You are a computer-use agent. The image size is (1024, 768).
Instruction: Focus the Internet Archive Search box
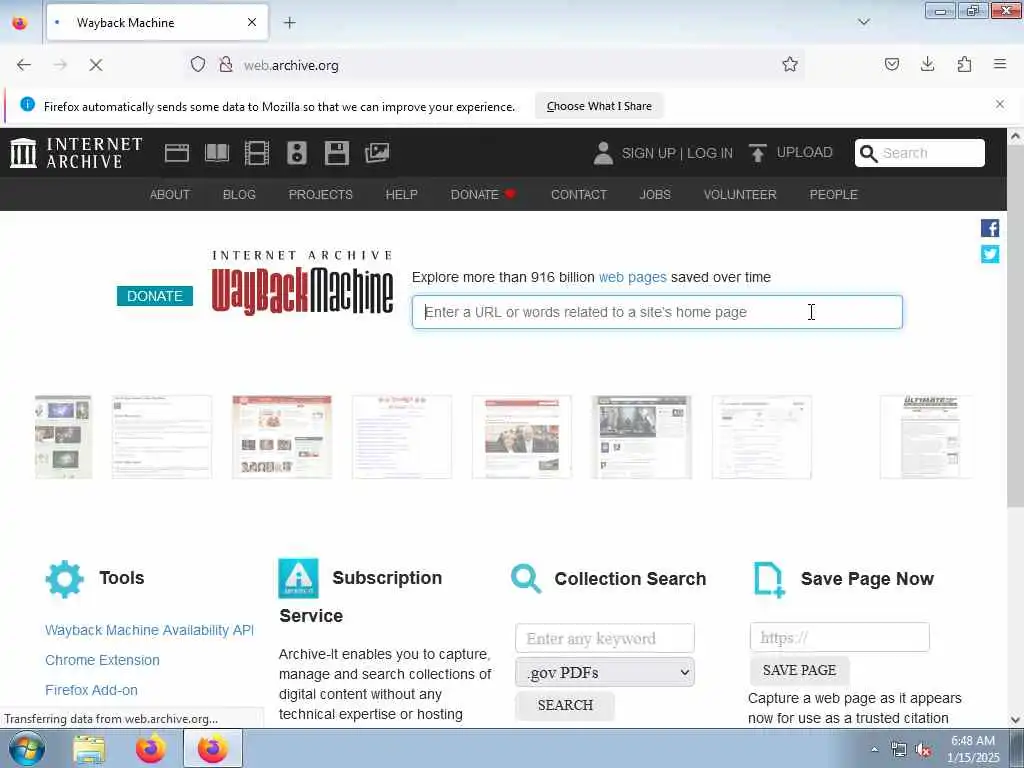[x=920, y=153]
